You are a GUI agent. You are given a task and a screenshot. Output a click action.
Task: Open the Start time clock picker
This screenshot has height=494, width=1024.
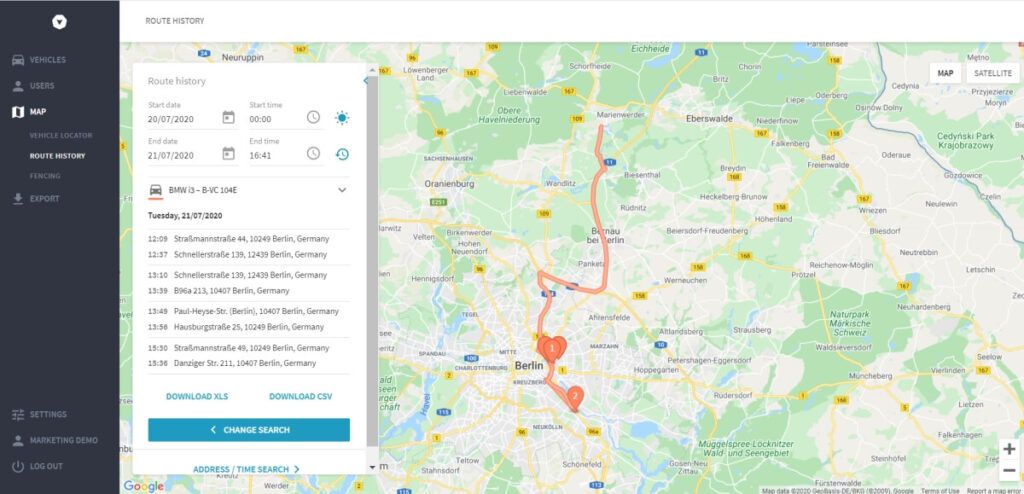[313, 117]
